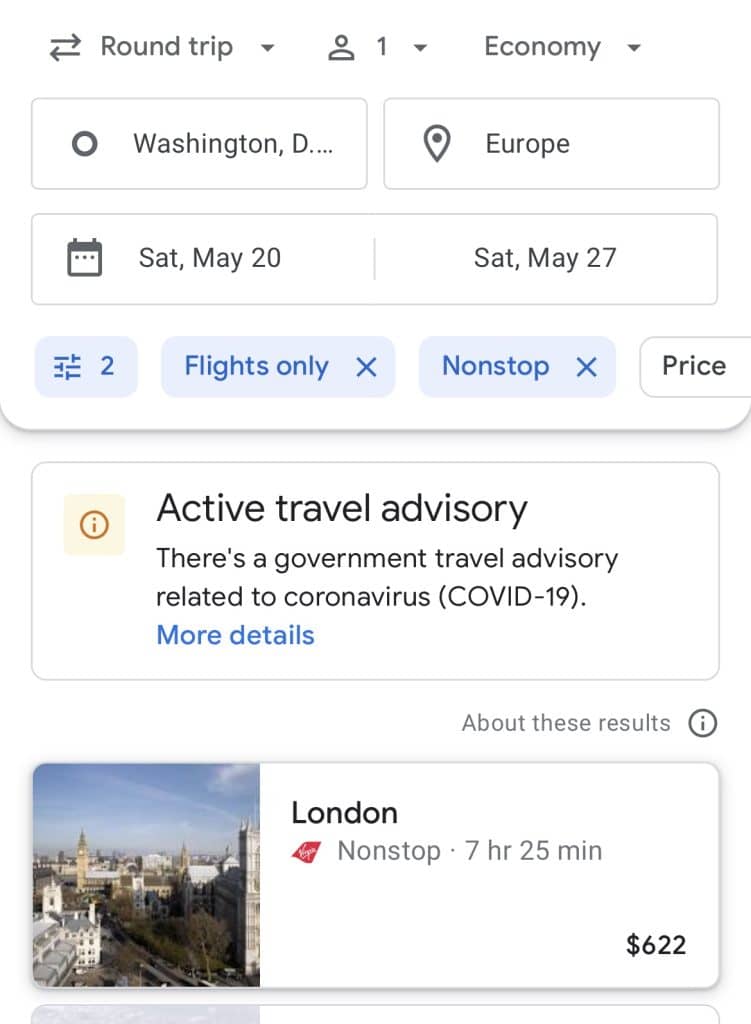
Task: Click the About these results info icon
Action: coord(703,723)
